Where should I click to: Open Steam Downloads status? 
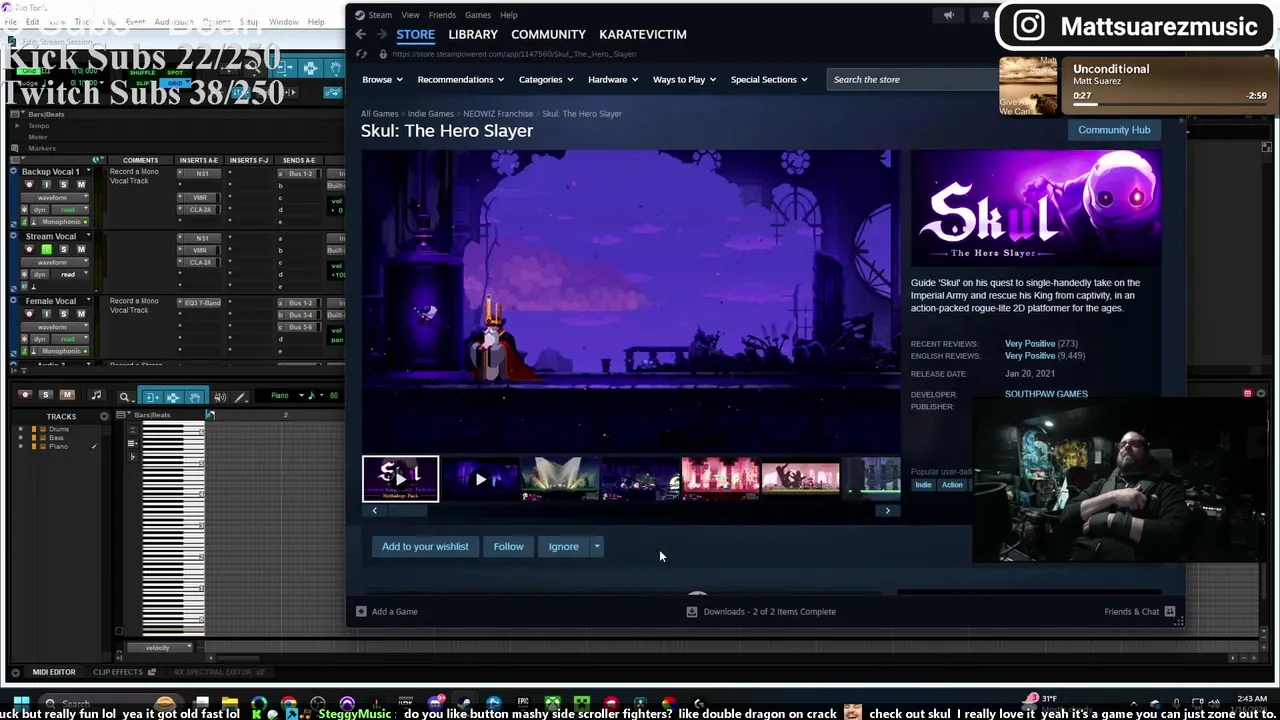click(x=761, y=611)
